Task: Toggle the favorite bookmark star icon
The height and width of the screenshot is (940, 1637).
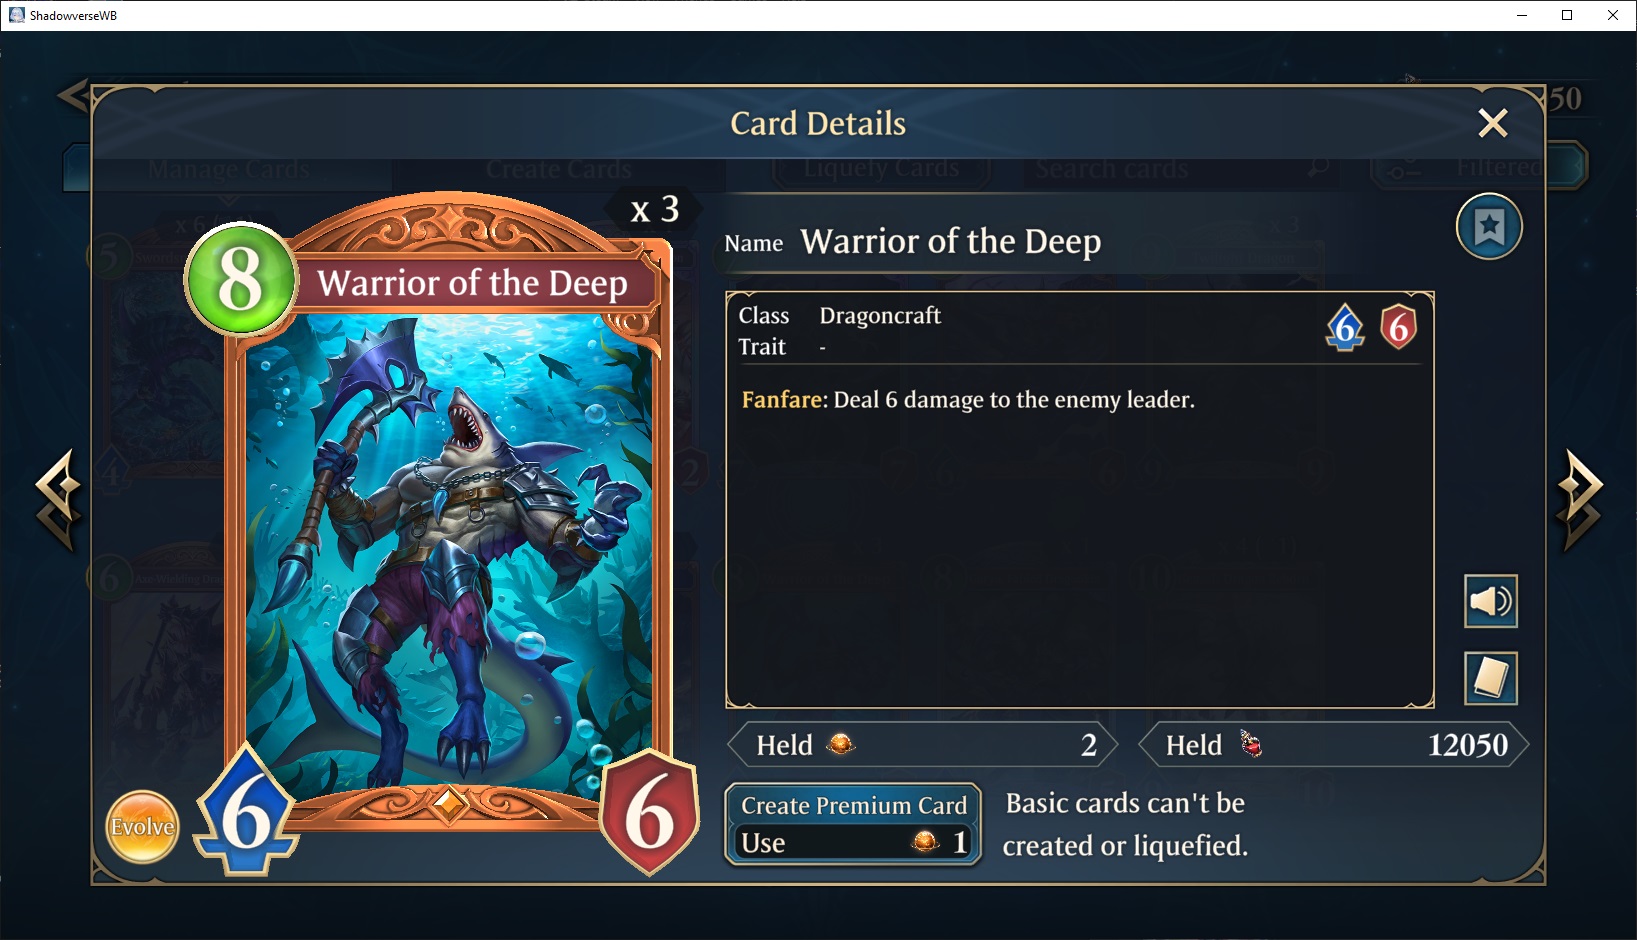Action: click(1489, 227)
